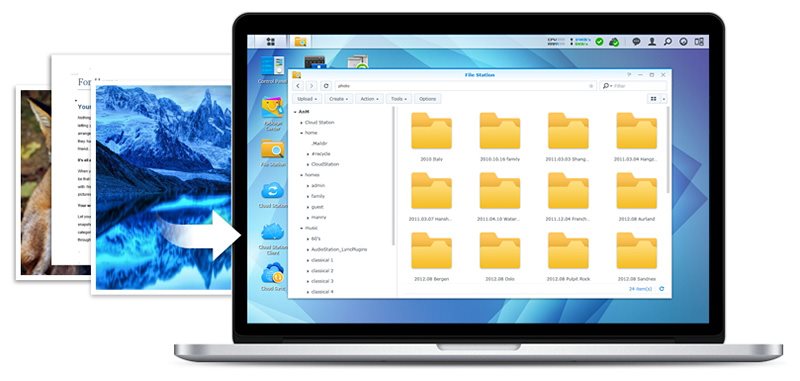800x381 pixels.
Task: Expand the #recycle tree folder
Action: 308,154
